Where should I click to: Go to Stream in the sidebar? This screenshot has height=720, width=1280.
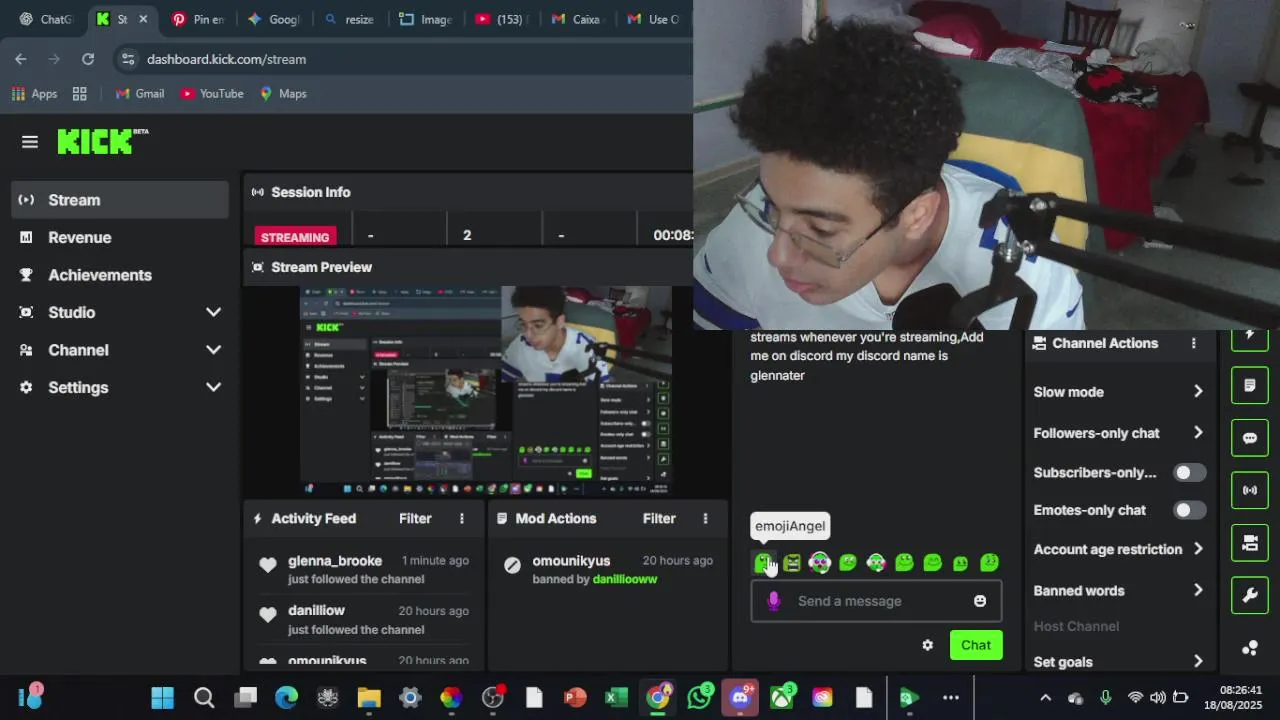pos(120,200)
